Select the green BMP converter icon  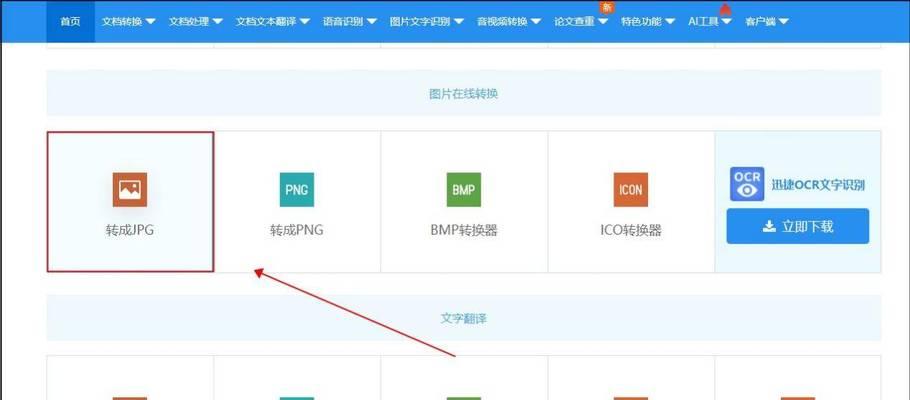[464, 189]
